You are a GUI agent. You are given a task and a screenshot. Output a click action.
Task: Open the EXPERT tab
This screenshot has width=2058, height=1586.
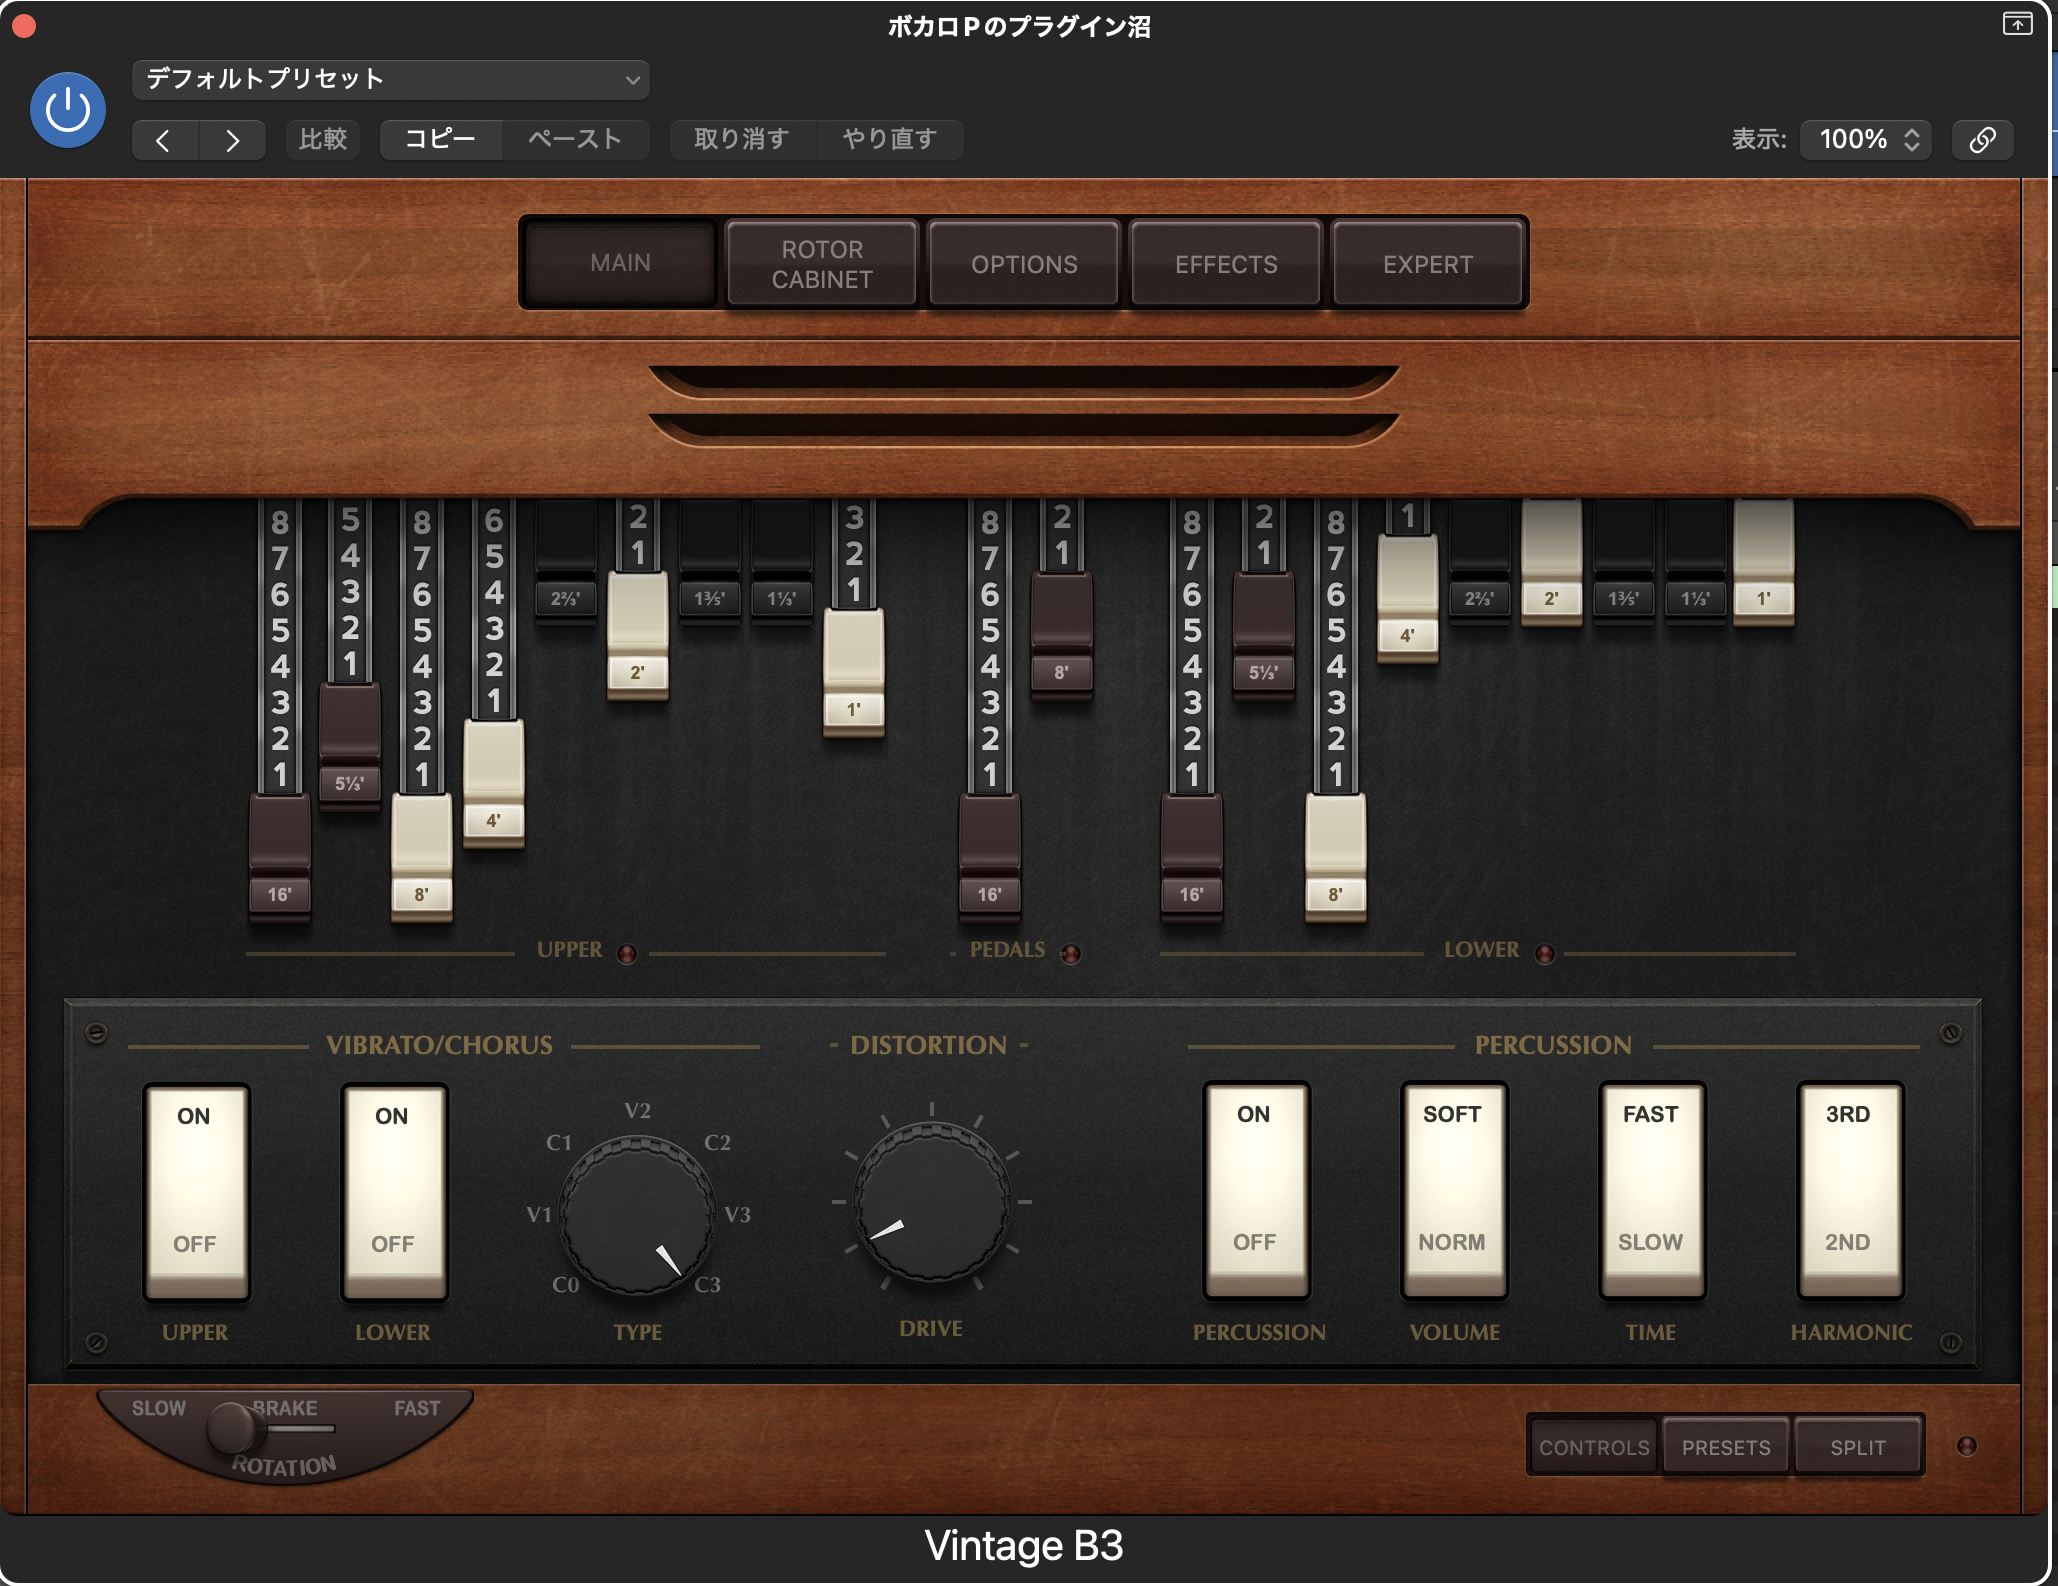pos(1428,264)
